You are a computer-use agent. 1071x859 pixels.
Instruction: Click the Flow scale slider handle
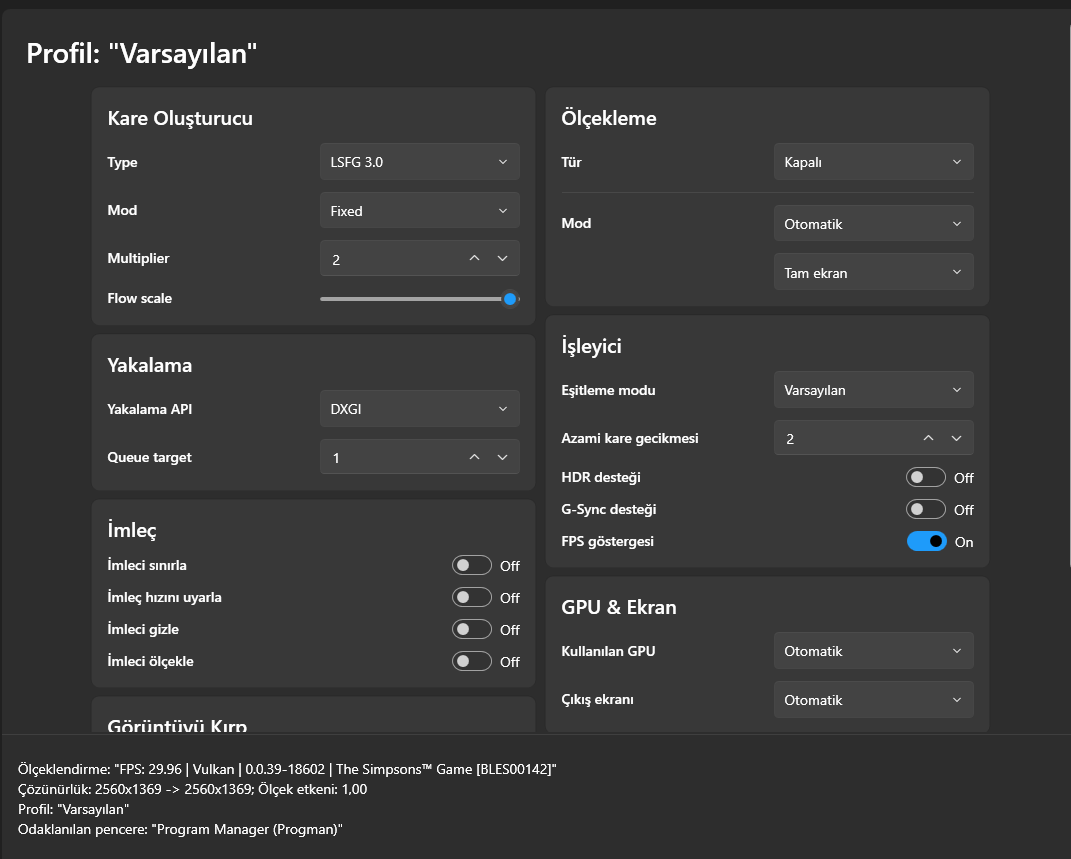pyautogui.click(x=510, y=298)
